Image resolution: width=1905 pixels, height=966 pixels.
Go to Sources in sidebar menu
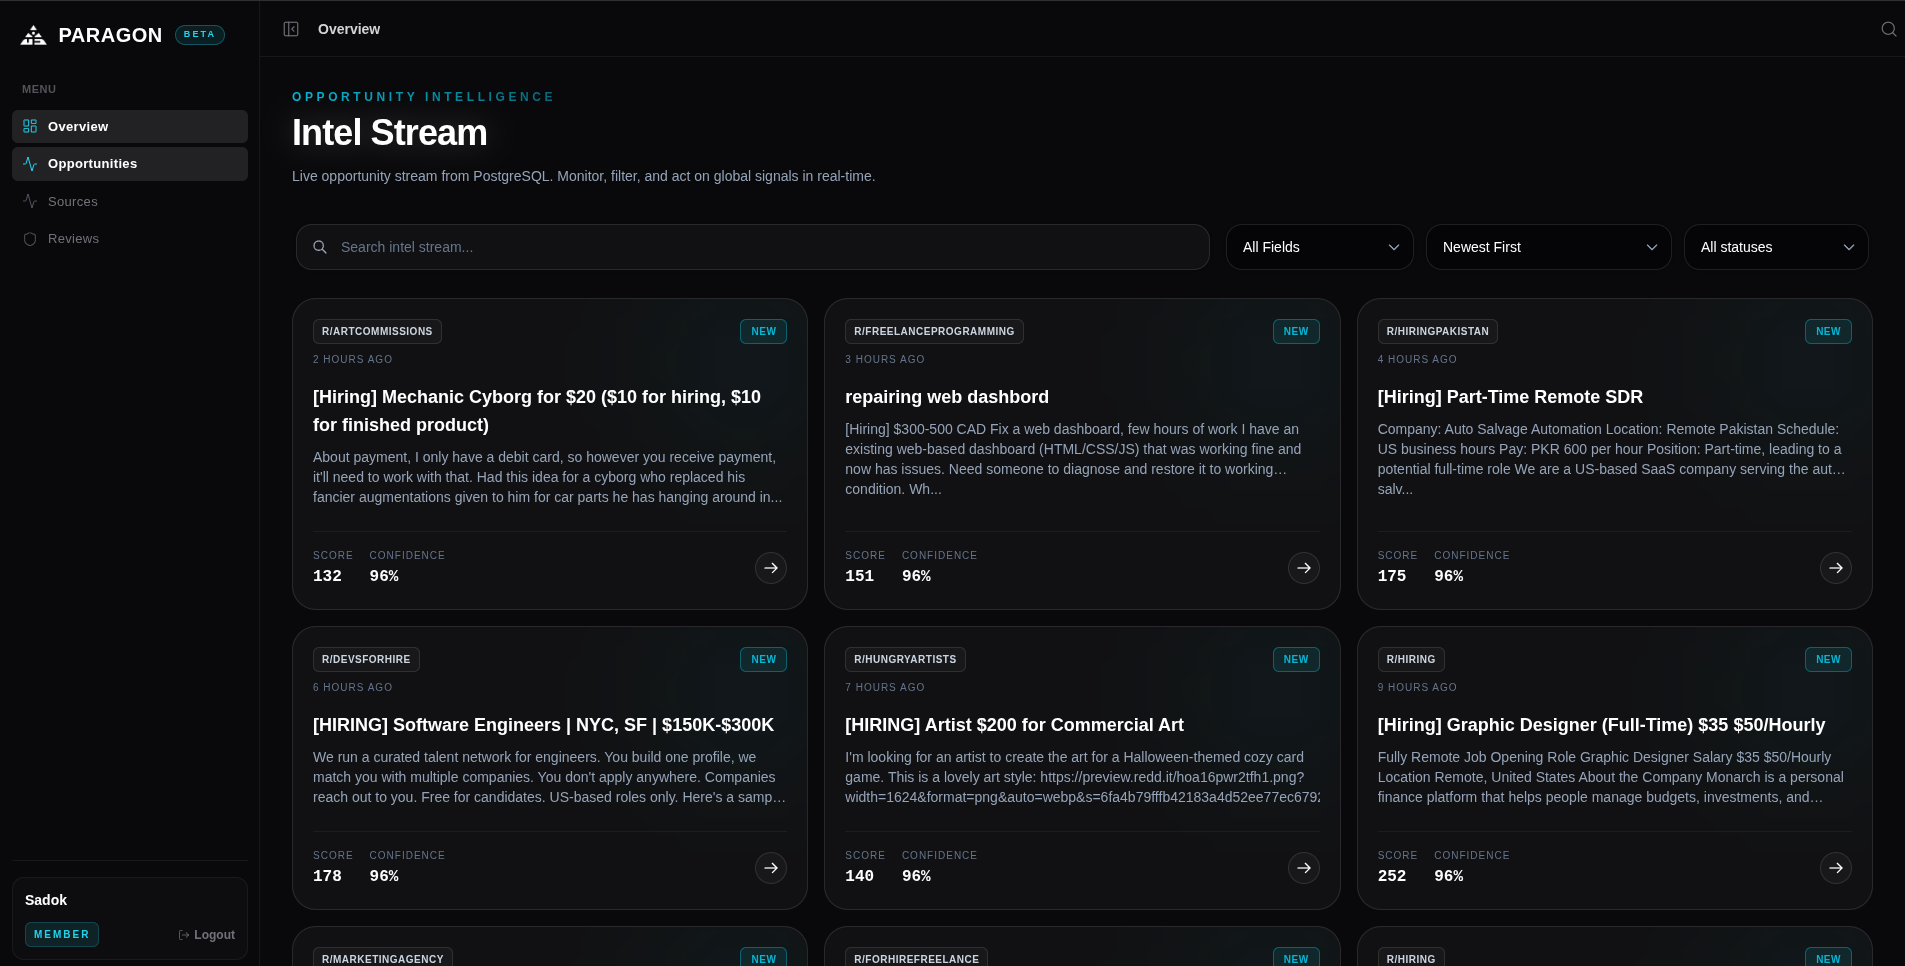coord(130,202)
